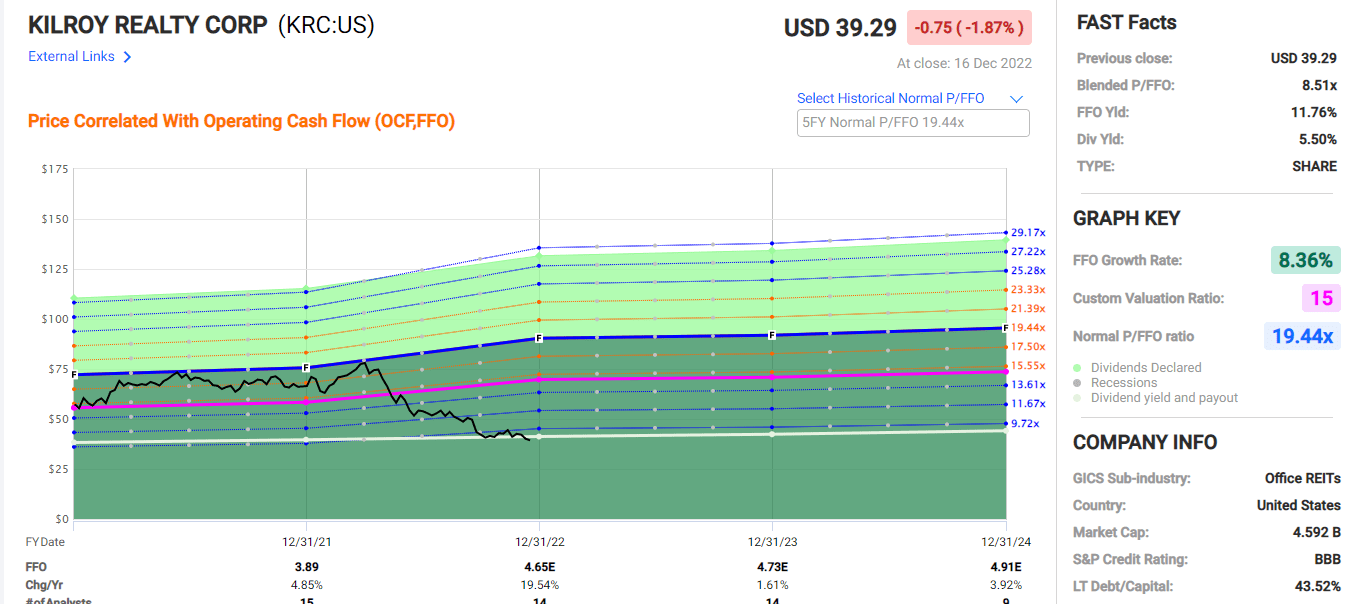This screenshot has height=604, width=1357.
Task: Click the KILROY REALTY CORP title
Action: click(147, 24)
